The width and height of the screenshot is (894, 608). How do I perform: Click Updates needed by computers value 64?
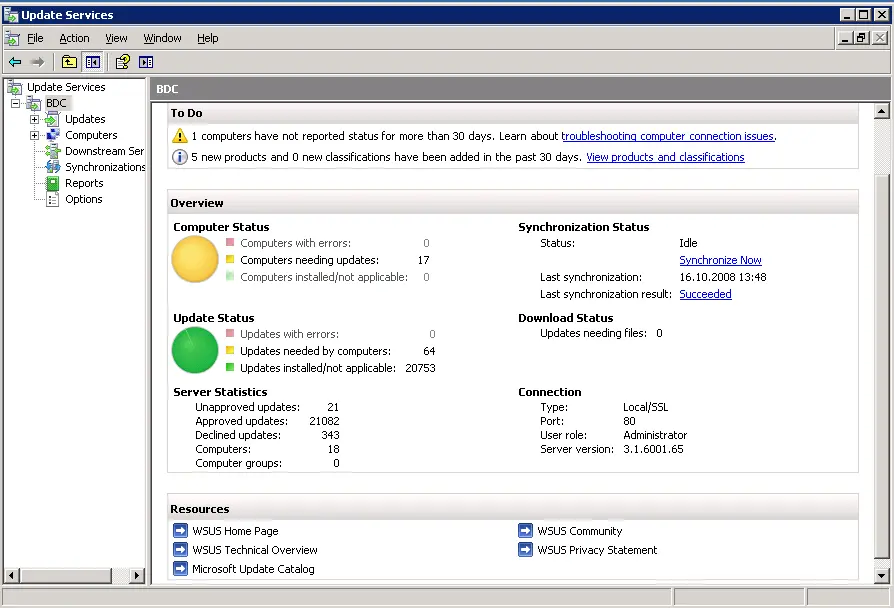point(429,351)
